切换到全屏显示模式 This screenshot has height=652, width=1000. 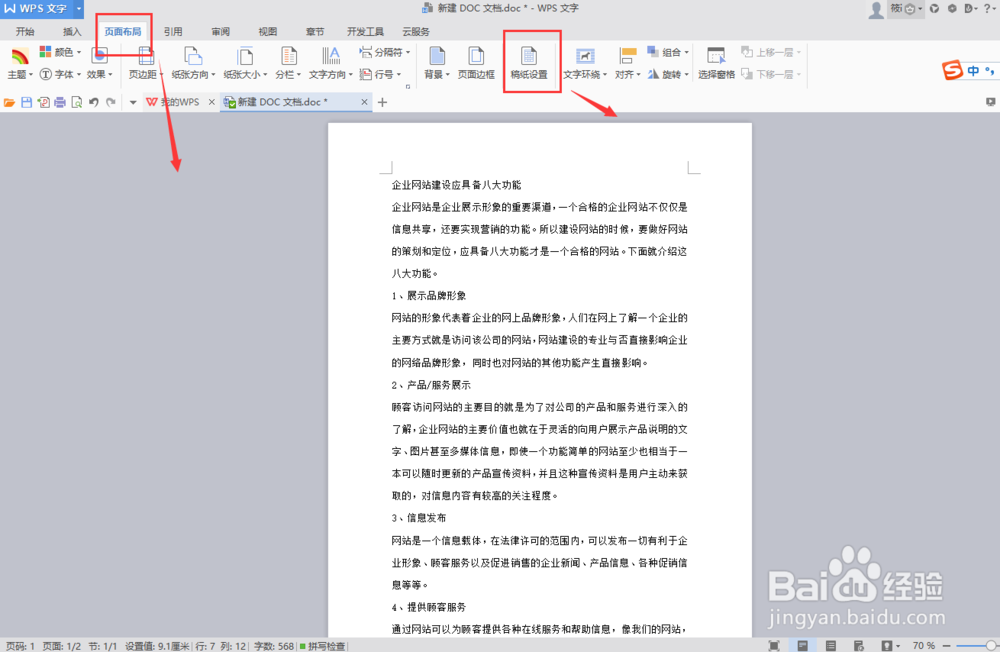coord(774,645)
